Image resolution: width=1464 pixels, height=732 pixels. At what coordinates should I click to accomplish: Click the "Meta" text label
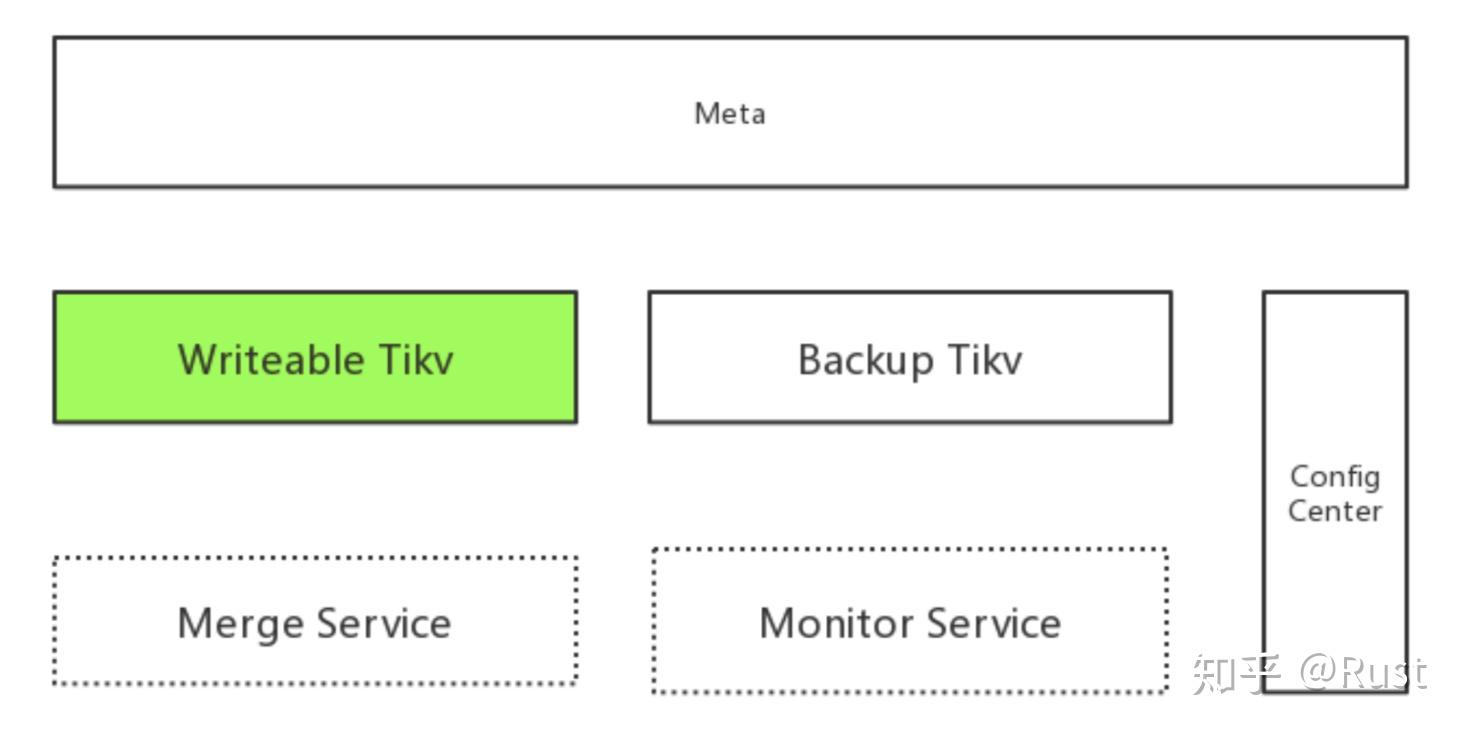pyautogui.click(x=730, y=113)
